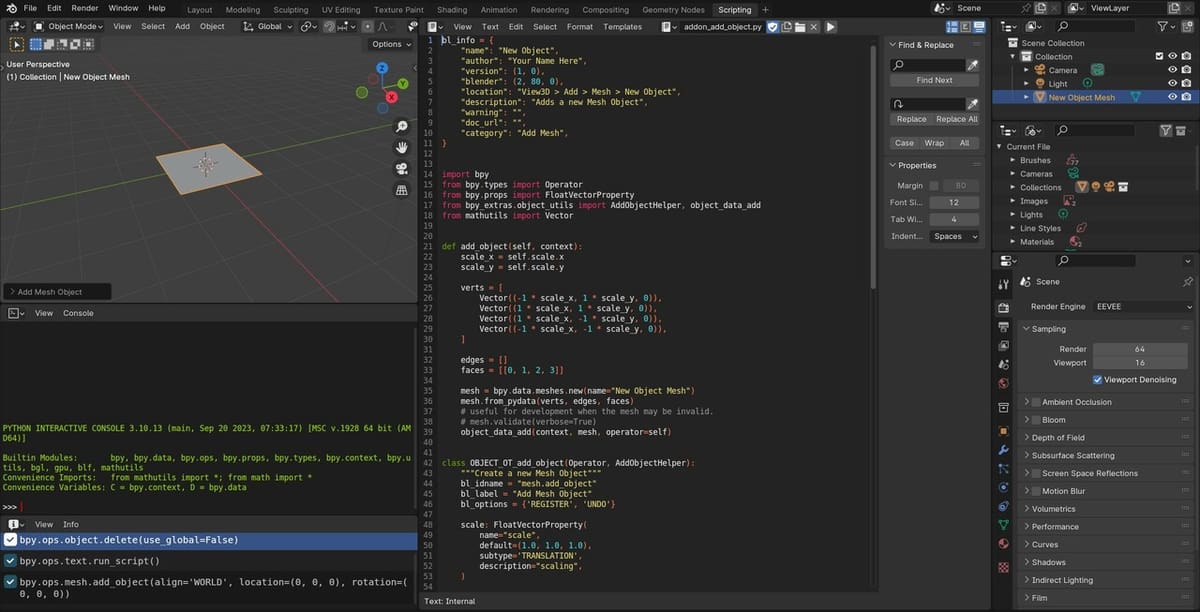Viewport: 1200px width, 612px height.
Task: Click the Render samples value 64
Action: (1140, 349)
